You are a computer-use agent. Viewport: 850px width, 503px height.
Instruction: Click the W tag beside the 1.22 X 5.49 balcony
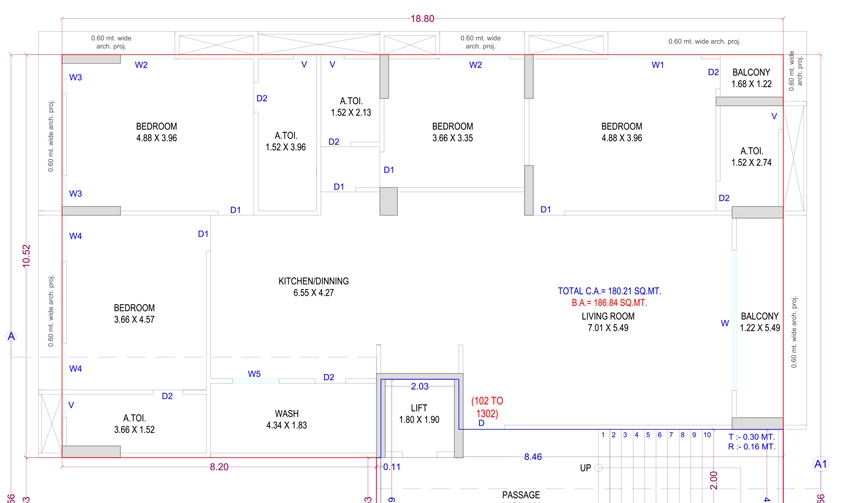click(x=725, y=323)
